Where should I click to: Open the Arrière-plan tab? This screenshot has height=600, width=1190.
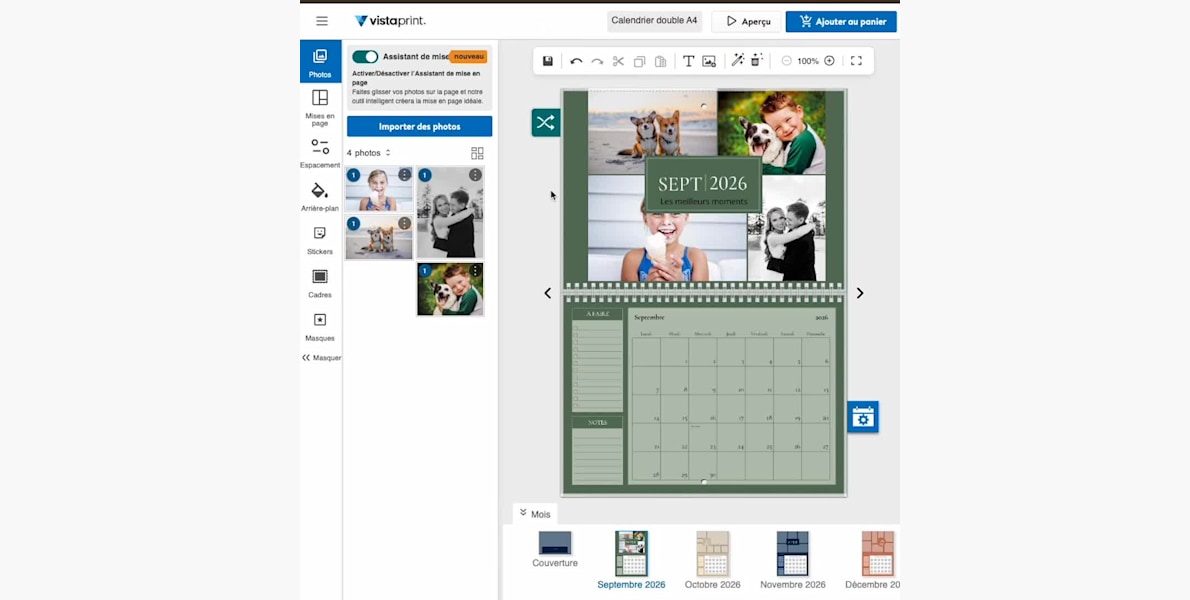click(x=320, y=196)
